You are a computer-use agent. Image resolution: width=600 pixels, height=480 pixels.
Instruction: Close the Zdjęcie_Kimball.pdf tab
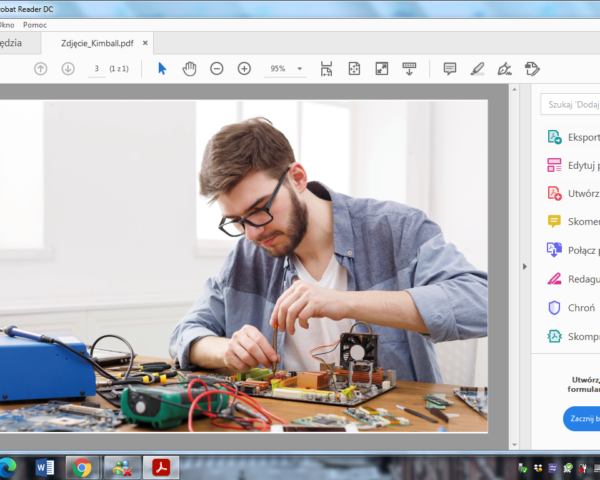tap(145, 43)
